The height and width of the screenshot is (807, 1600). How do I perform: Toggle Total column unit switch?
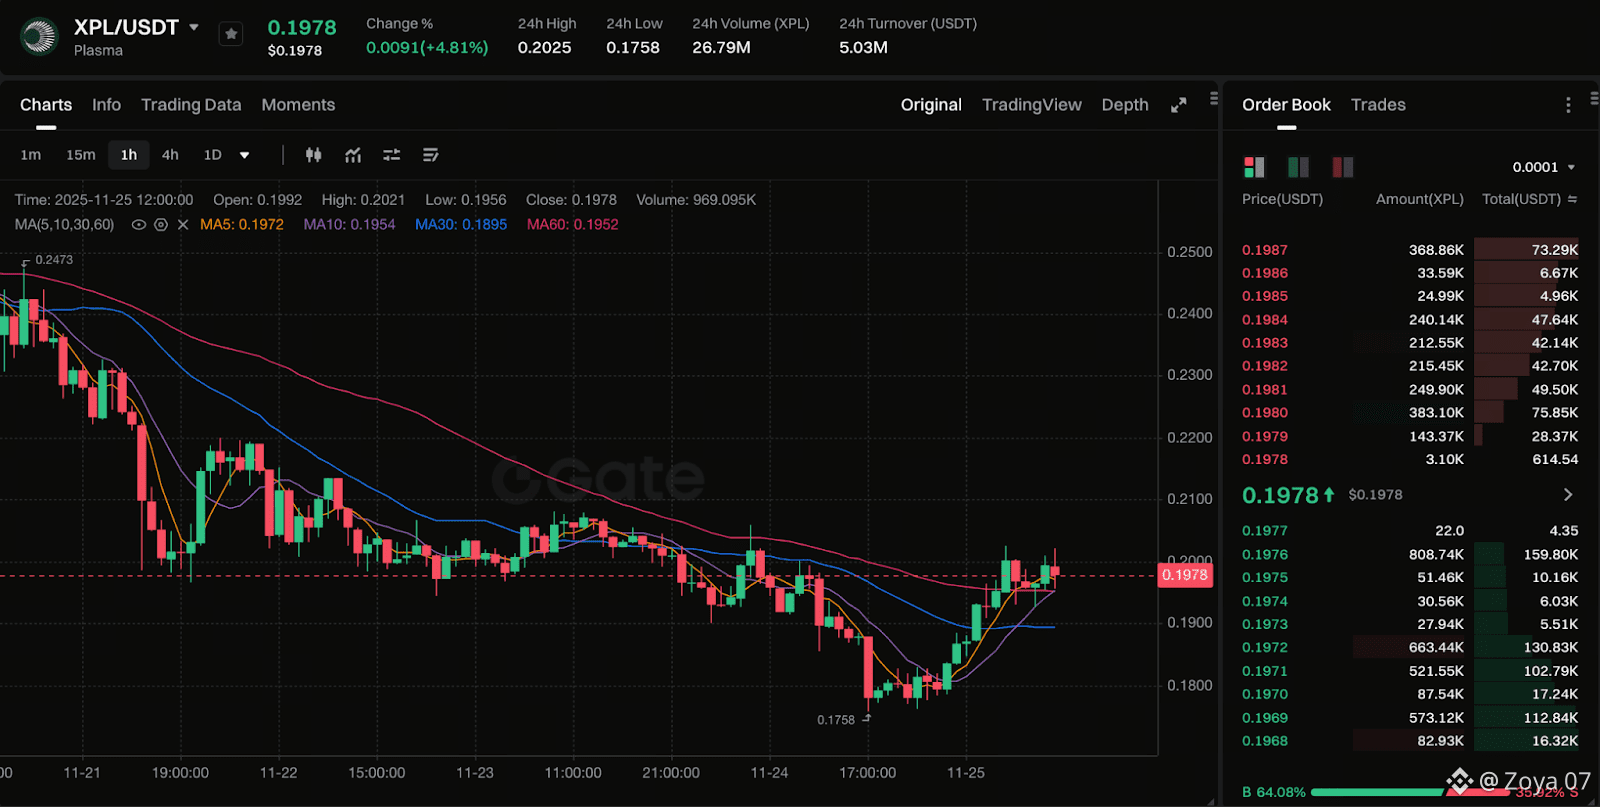(1572, 199)
